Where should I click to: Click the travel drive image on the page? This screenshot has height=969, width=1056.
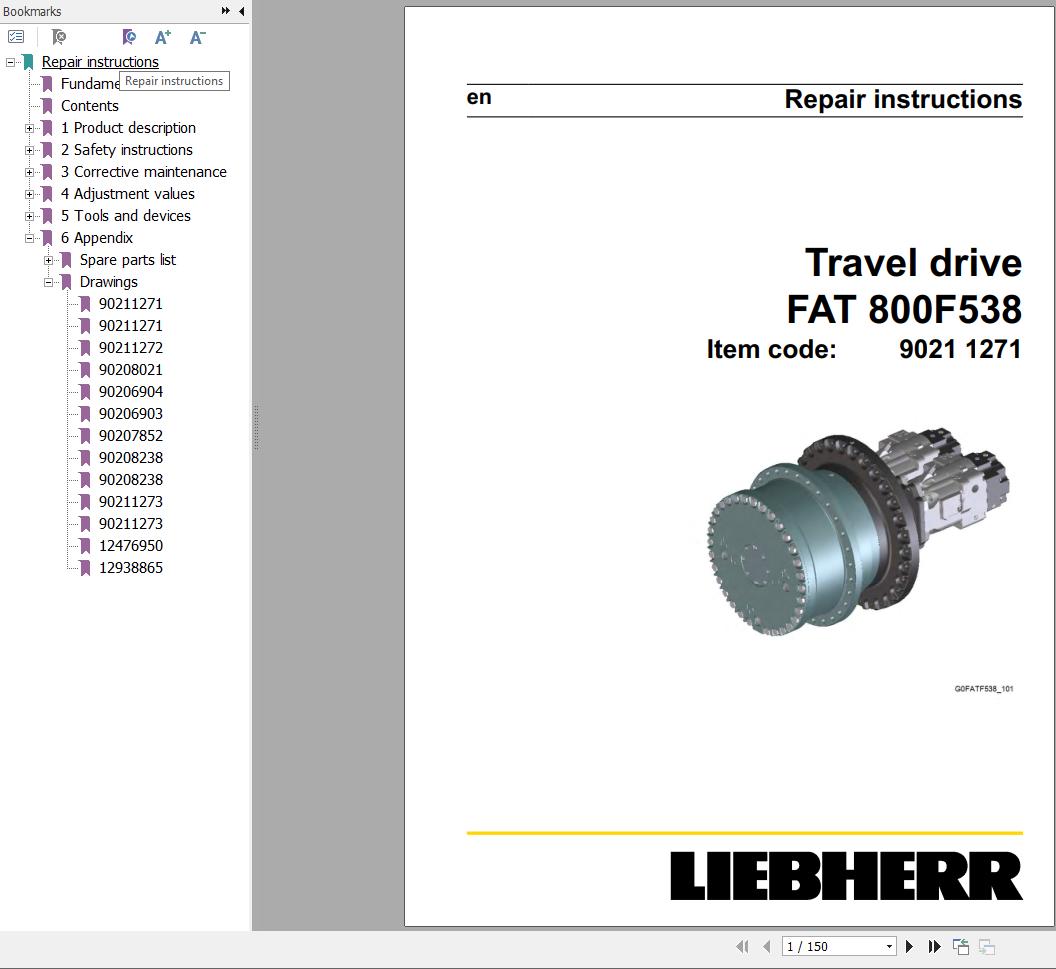(858, 531)
